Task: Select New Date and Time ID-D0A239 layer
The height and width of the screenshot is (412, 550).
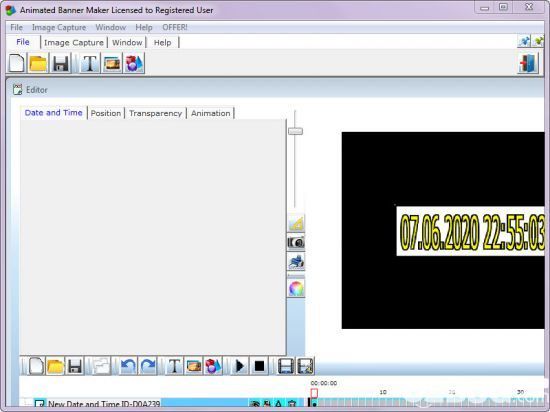Action: [104, 404]
